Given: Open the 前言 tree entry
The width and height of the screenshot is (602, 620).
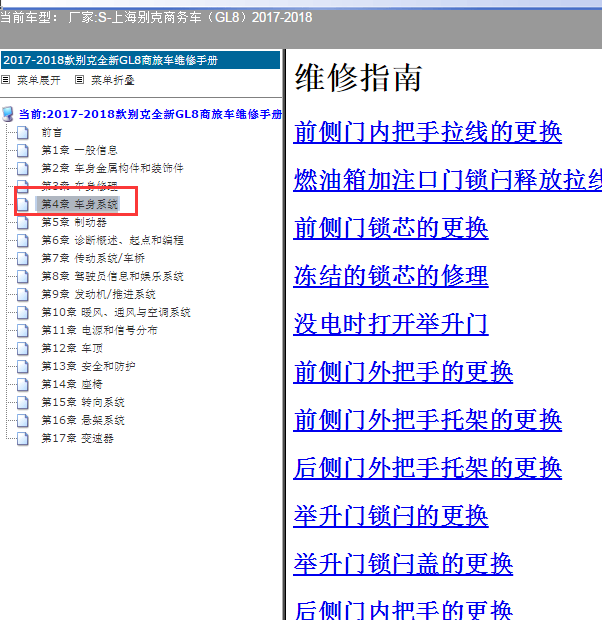Looking at the screenshot, I should point(52,132).
